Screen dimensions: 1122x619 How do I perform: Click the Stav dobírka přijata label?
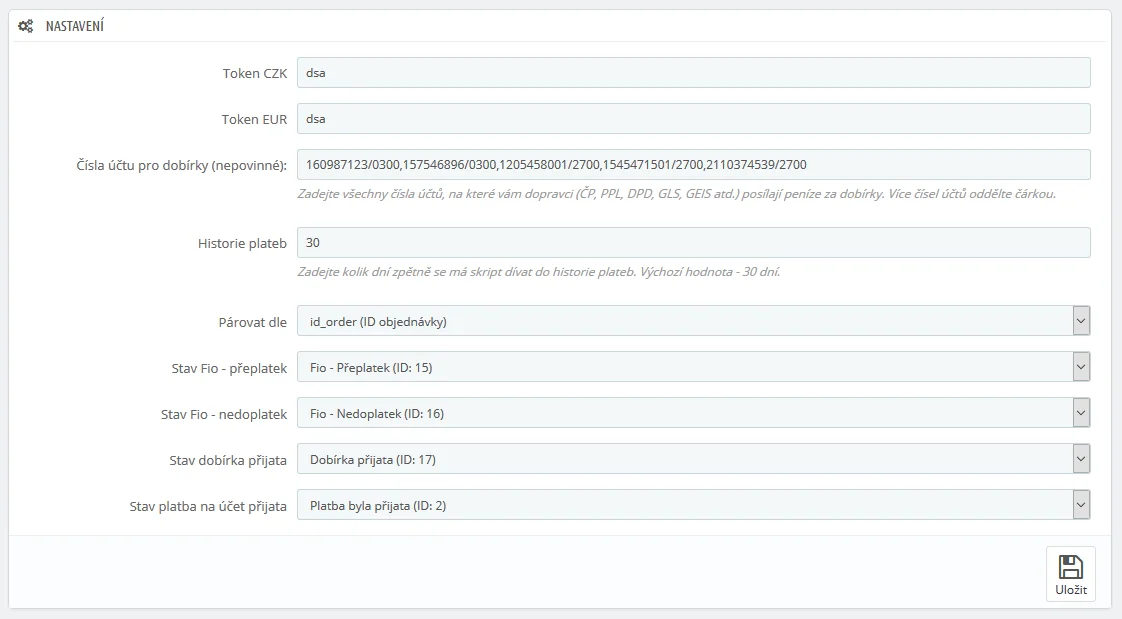point(228,460)
